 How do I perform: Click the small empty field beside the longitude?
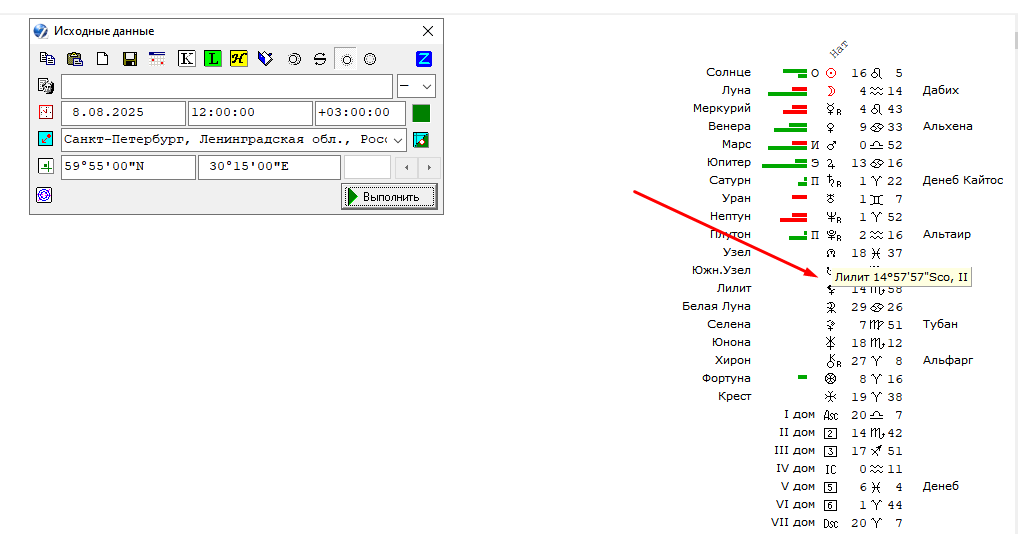(367, 167)
